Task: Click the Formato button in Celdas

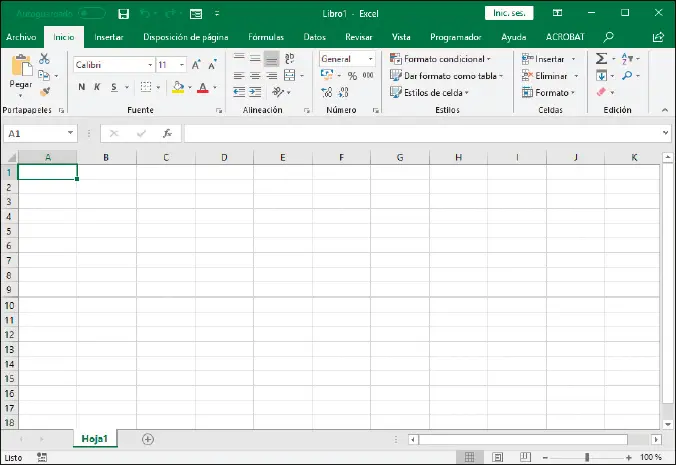Action: pos(548,92)
